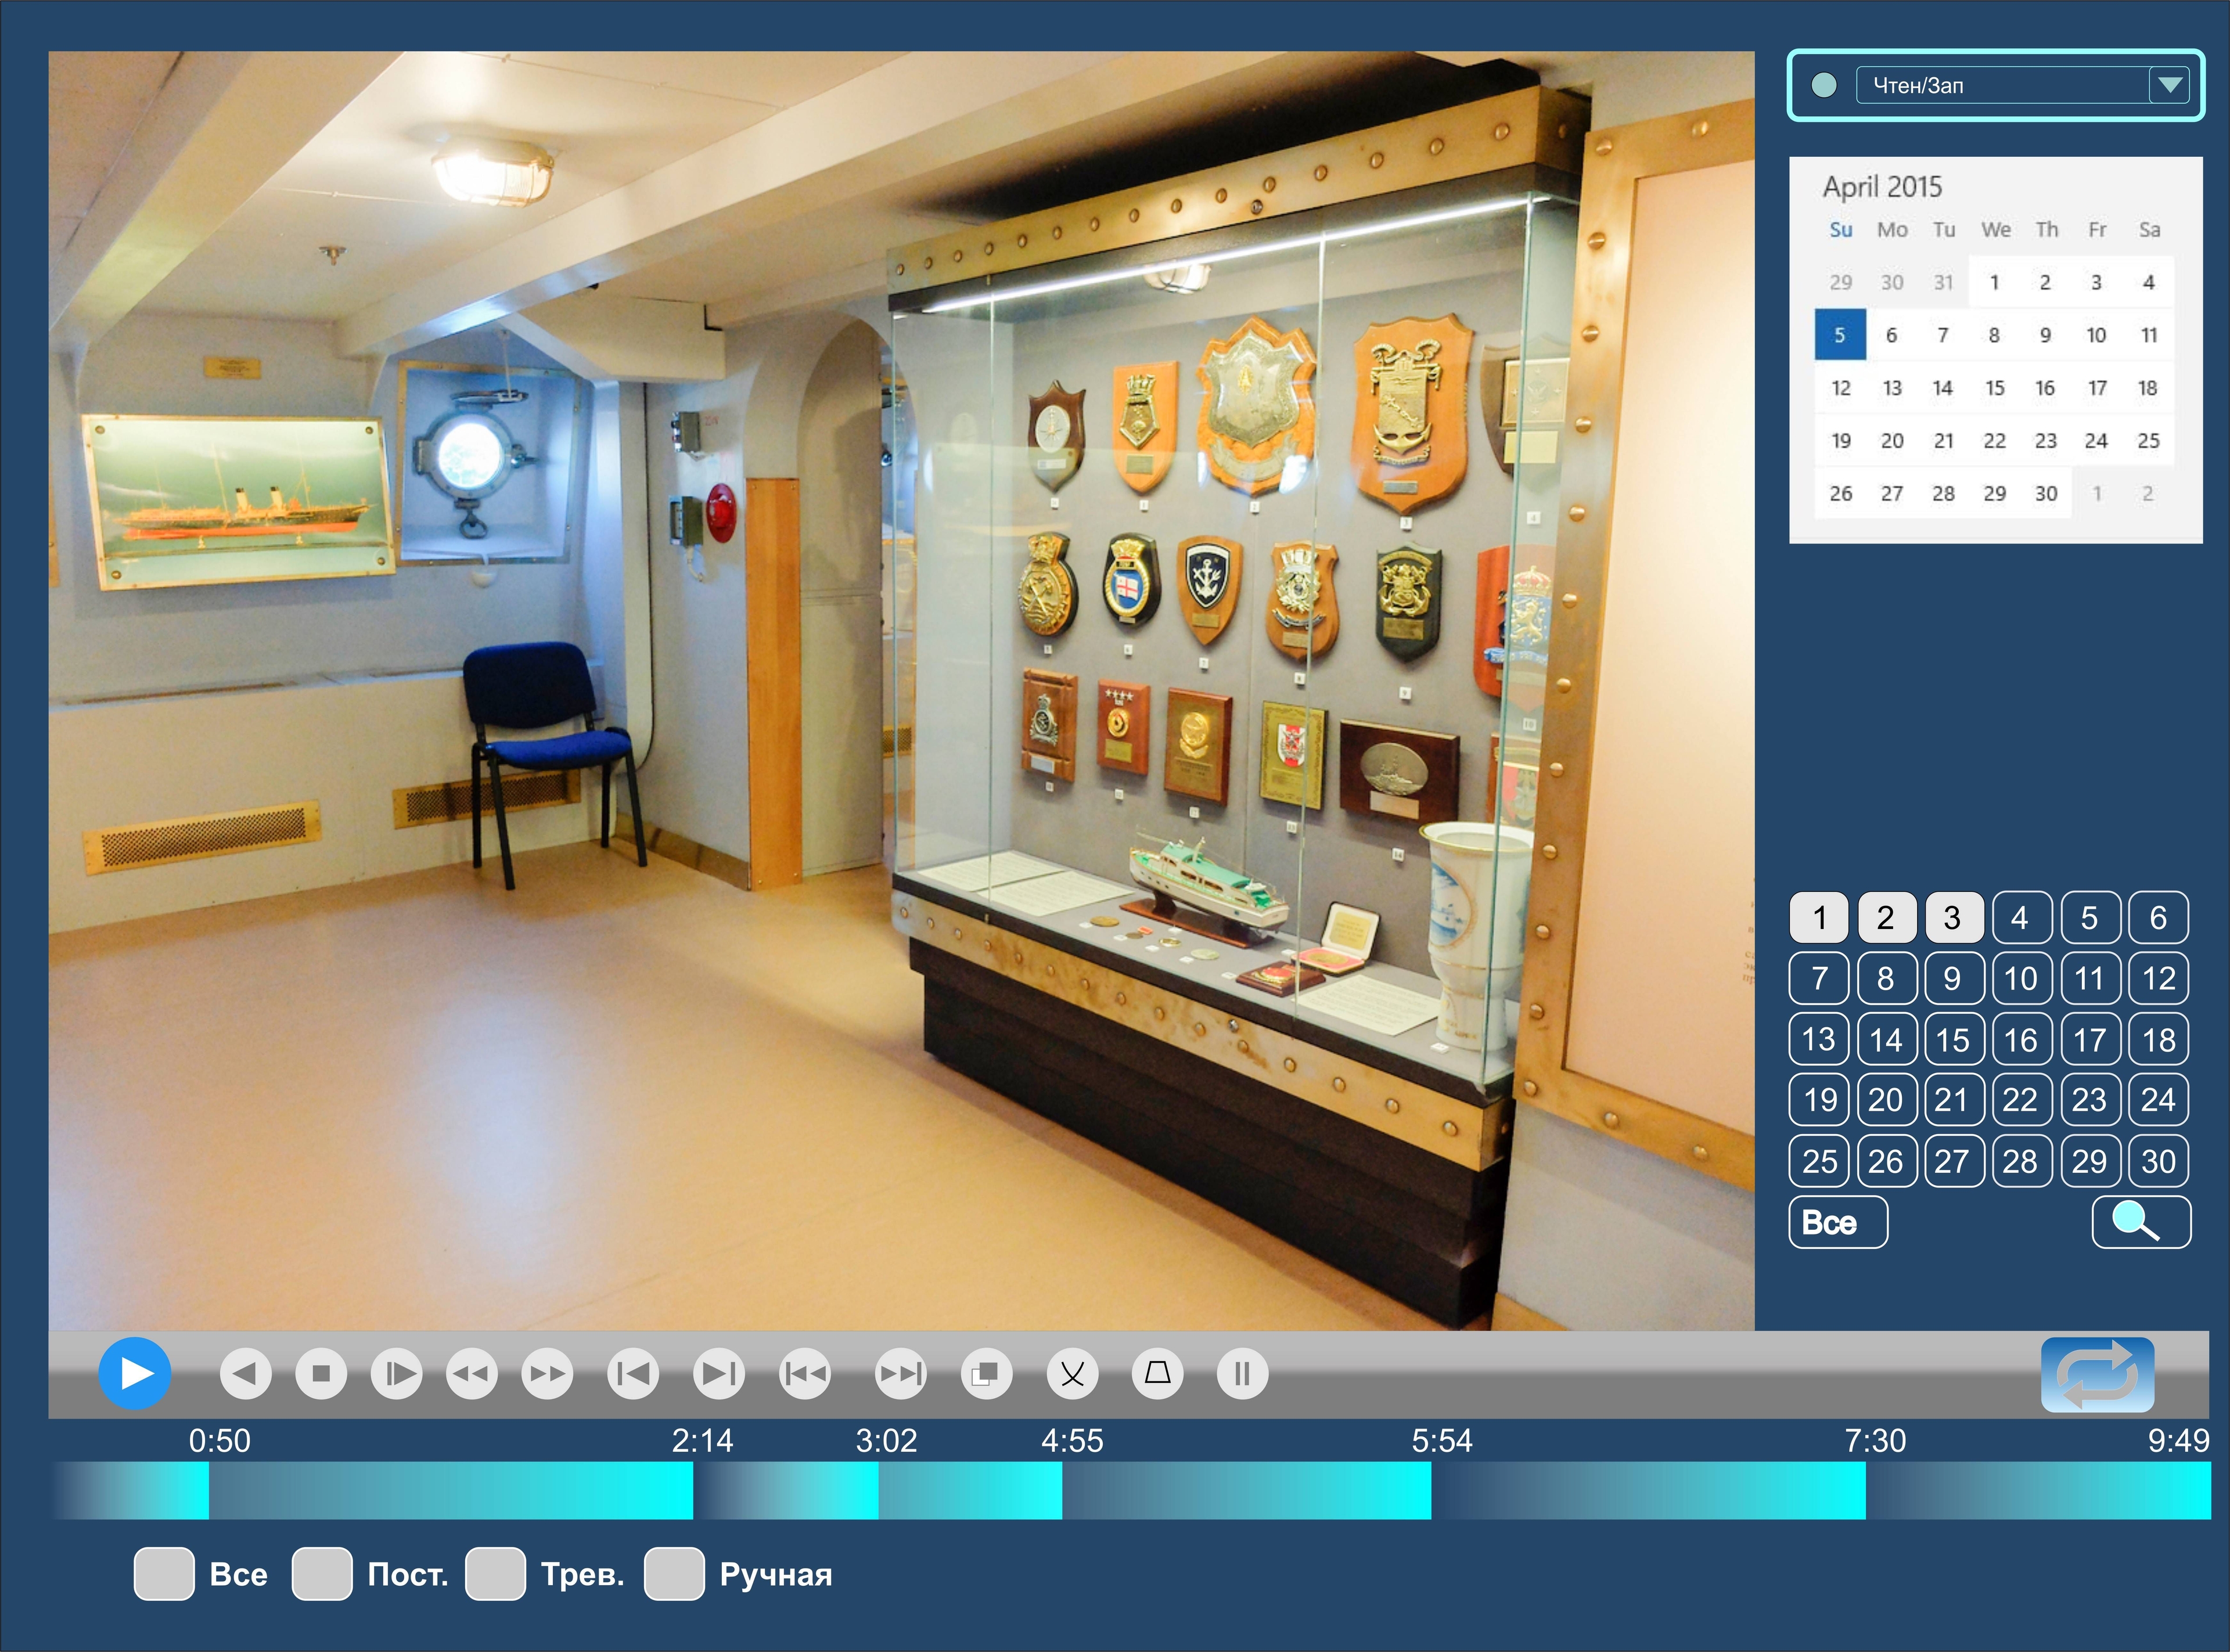Viewport: 2230px width, 1652px height.
Task: Select channel 24 button
Action: point(2159,1100)
